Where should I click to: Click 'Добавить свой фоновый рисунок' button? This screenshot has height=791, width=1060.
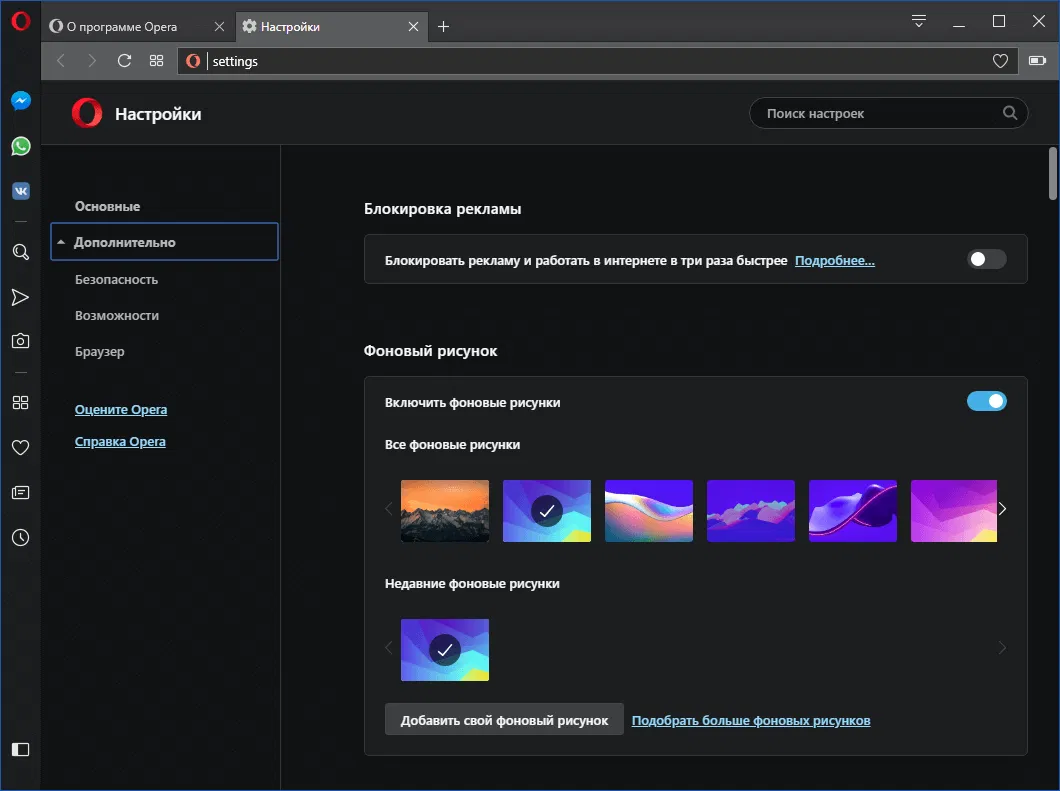pyautogui.click(x=504, y=720)
